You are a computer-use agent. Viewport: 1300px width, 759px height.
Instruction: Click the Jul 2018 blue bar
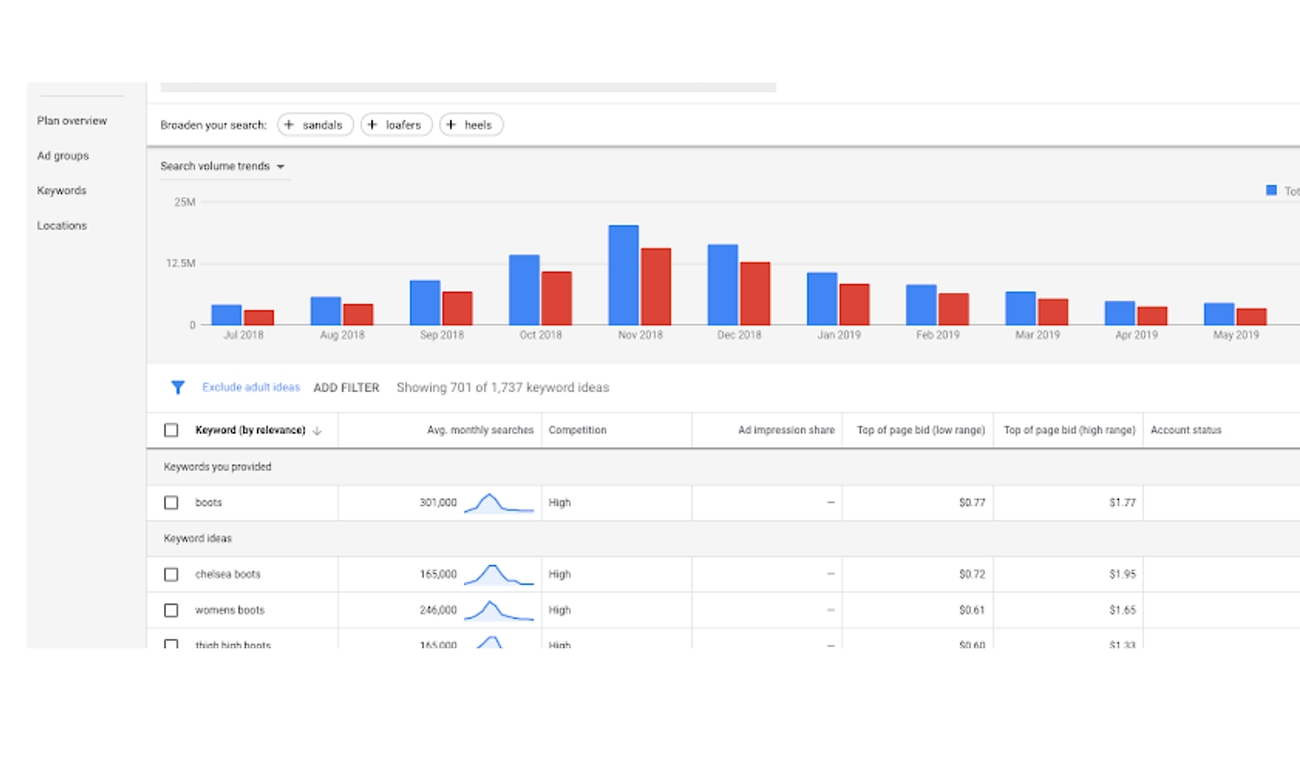(226, 315)
